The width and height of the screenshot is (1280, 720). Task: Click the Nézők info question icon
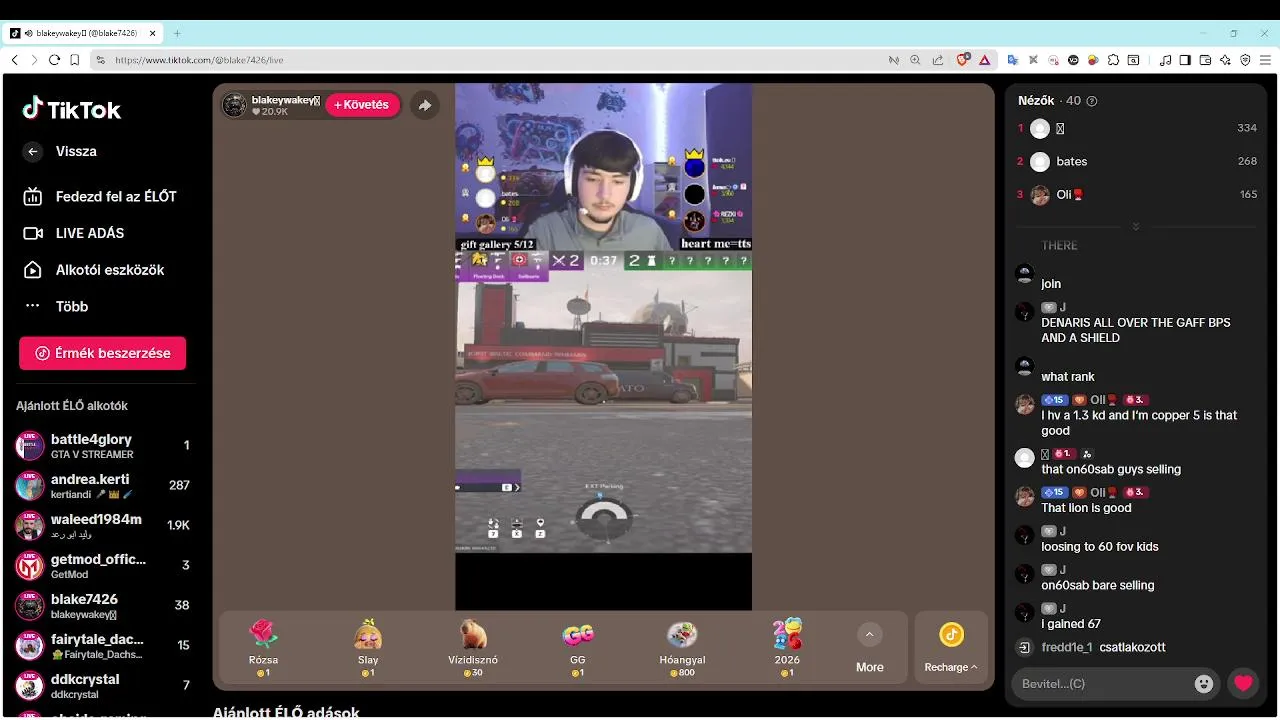pyautogui.click(x=1092, y=101)
